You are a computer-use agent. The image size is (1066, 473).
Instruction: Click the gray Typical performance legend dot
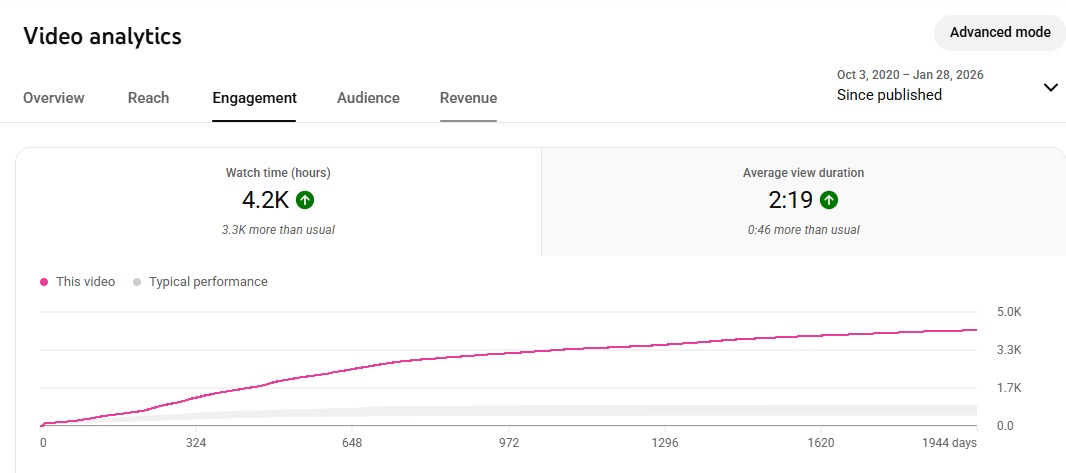(137, 282)
